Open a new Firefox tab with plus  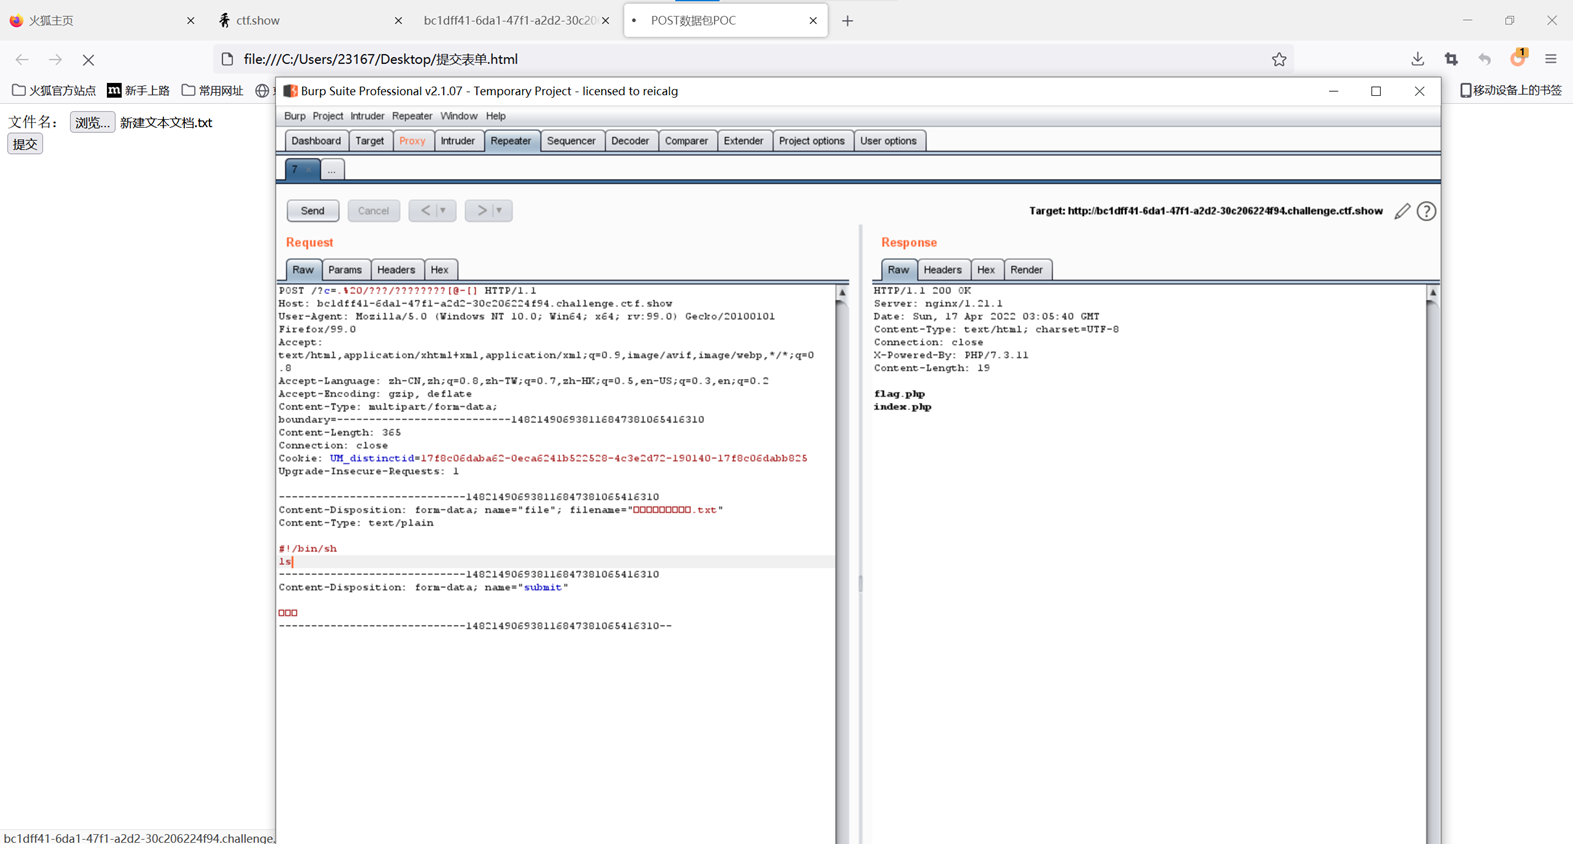pyautogui.click(x=847, y=20)
